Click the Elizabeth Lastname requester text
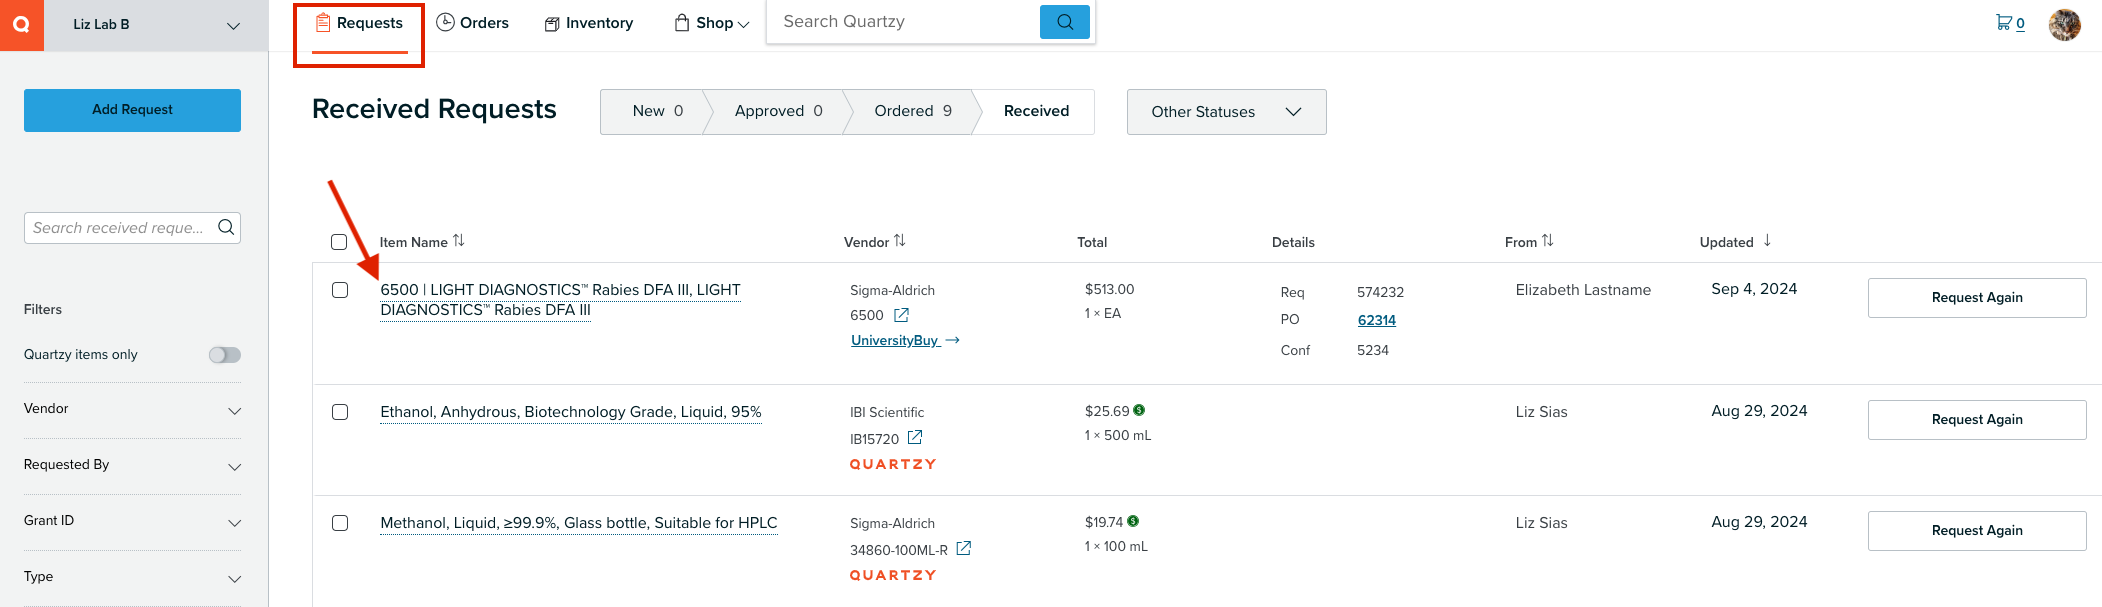This screenshot has width=2102, height=607. [1583, 290]
